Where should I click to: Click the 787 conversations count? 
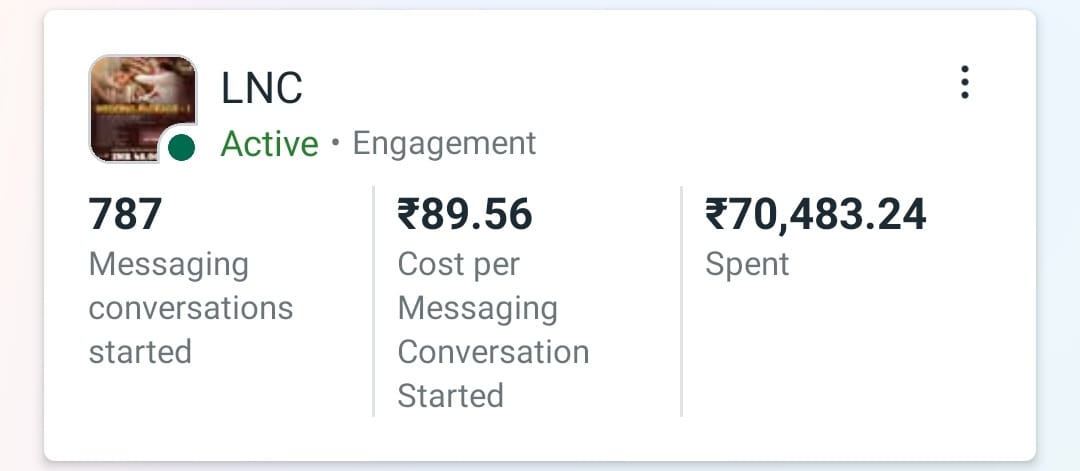(x=125, y=214)
